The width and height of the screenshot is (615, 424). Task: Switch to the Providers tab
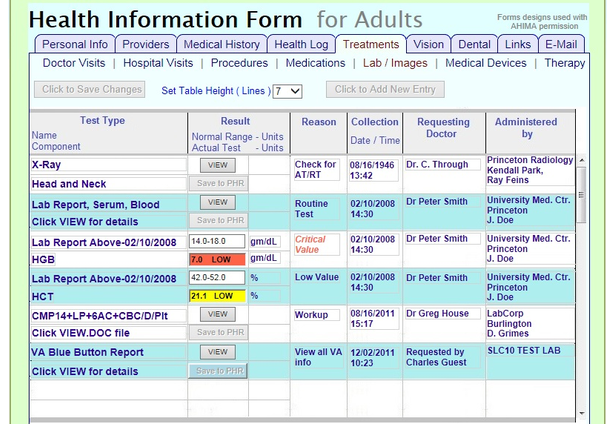[x=146, y=44]
